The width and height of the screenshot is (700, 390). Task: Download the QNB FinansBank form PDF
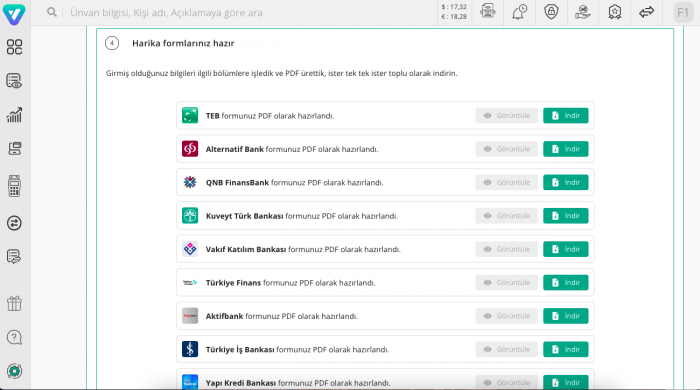[x=566, y=183]
